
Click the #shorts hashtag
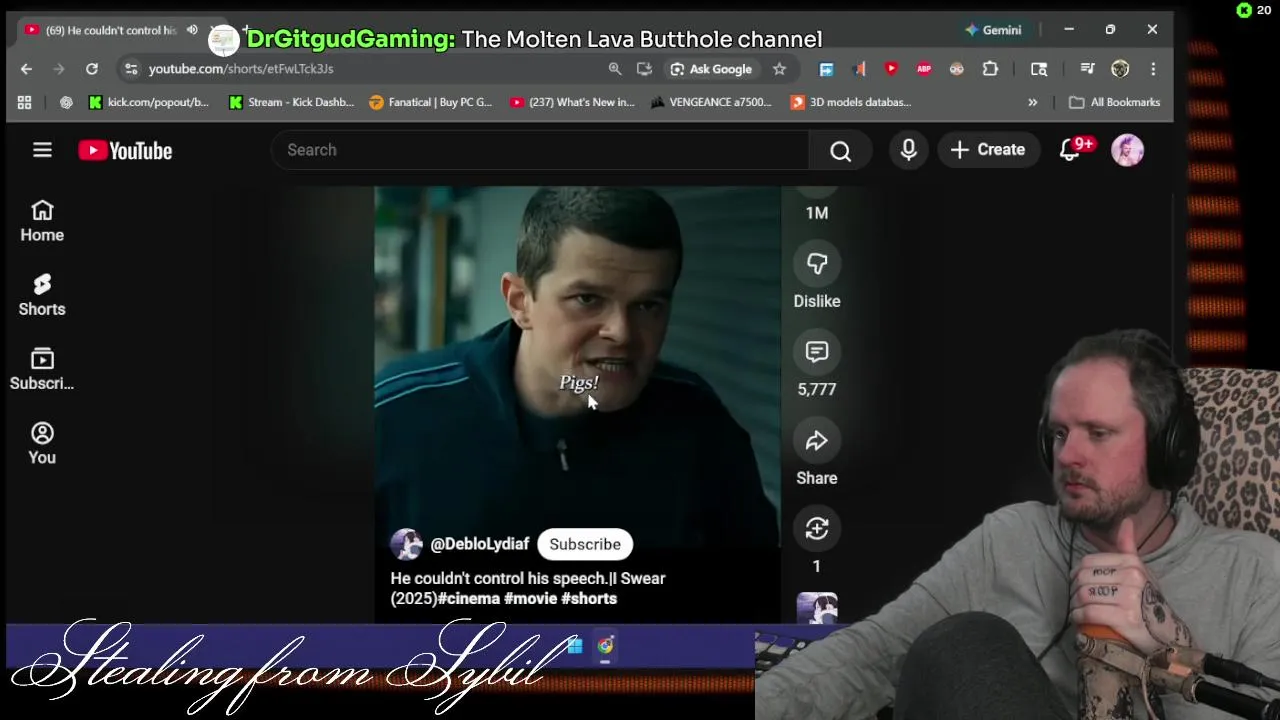tap(589, 598)
